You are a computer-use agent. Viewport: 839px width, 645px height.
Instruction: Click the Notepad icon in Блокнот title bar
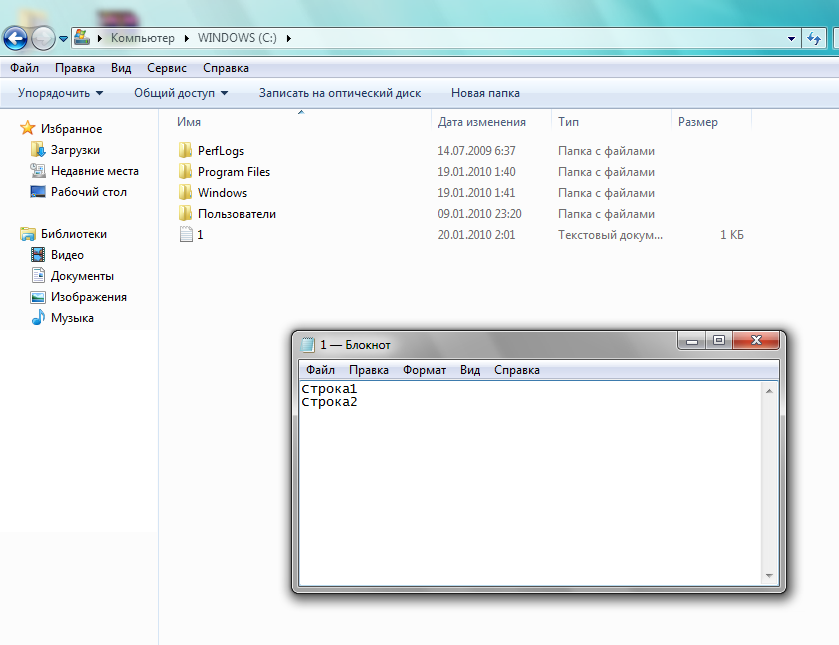[x=308, y=345]
